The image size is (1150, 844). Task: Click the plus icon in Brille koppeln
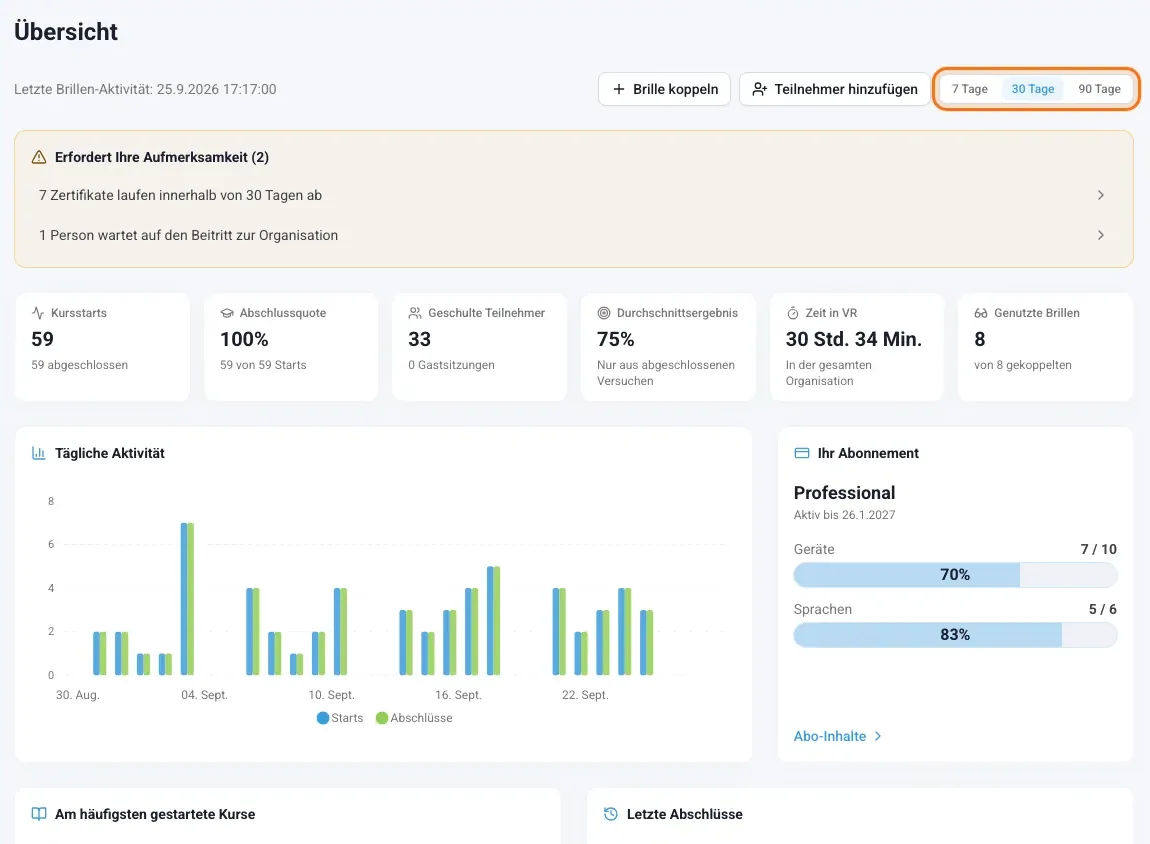[619, 89]
